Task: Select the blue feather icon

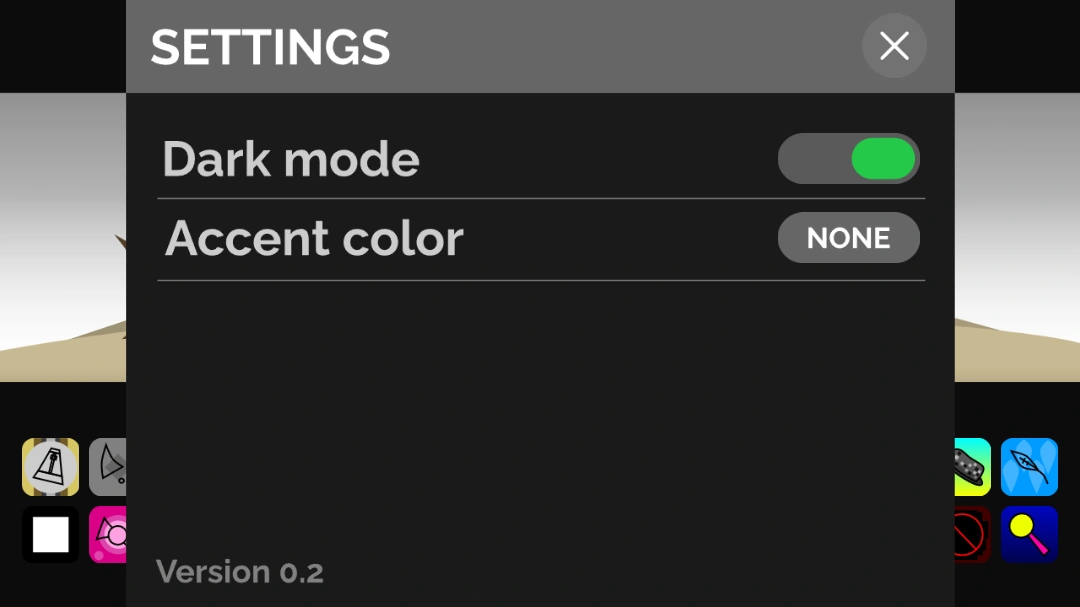Action: point(1029,467)
